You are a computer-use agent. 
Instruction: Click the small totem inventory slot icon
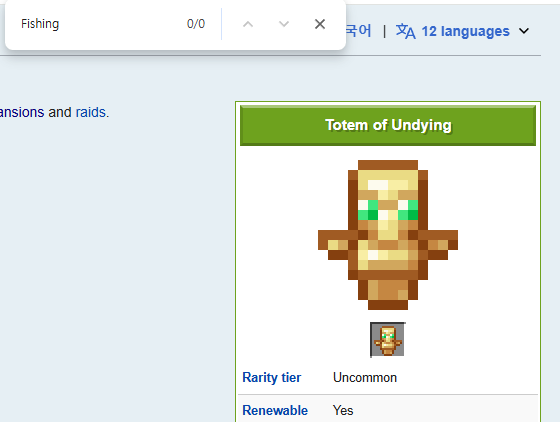388,339
